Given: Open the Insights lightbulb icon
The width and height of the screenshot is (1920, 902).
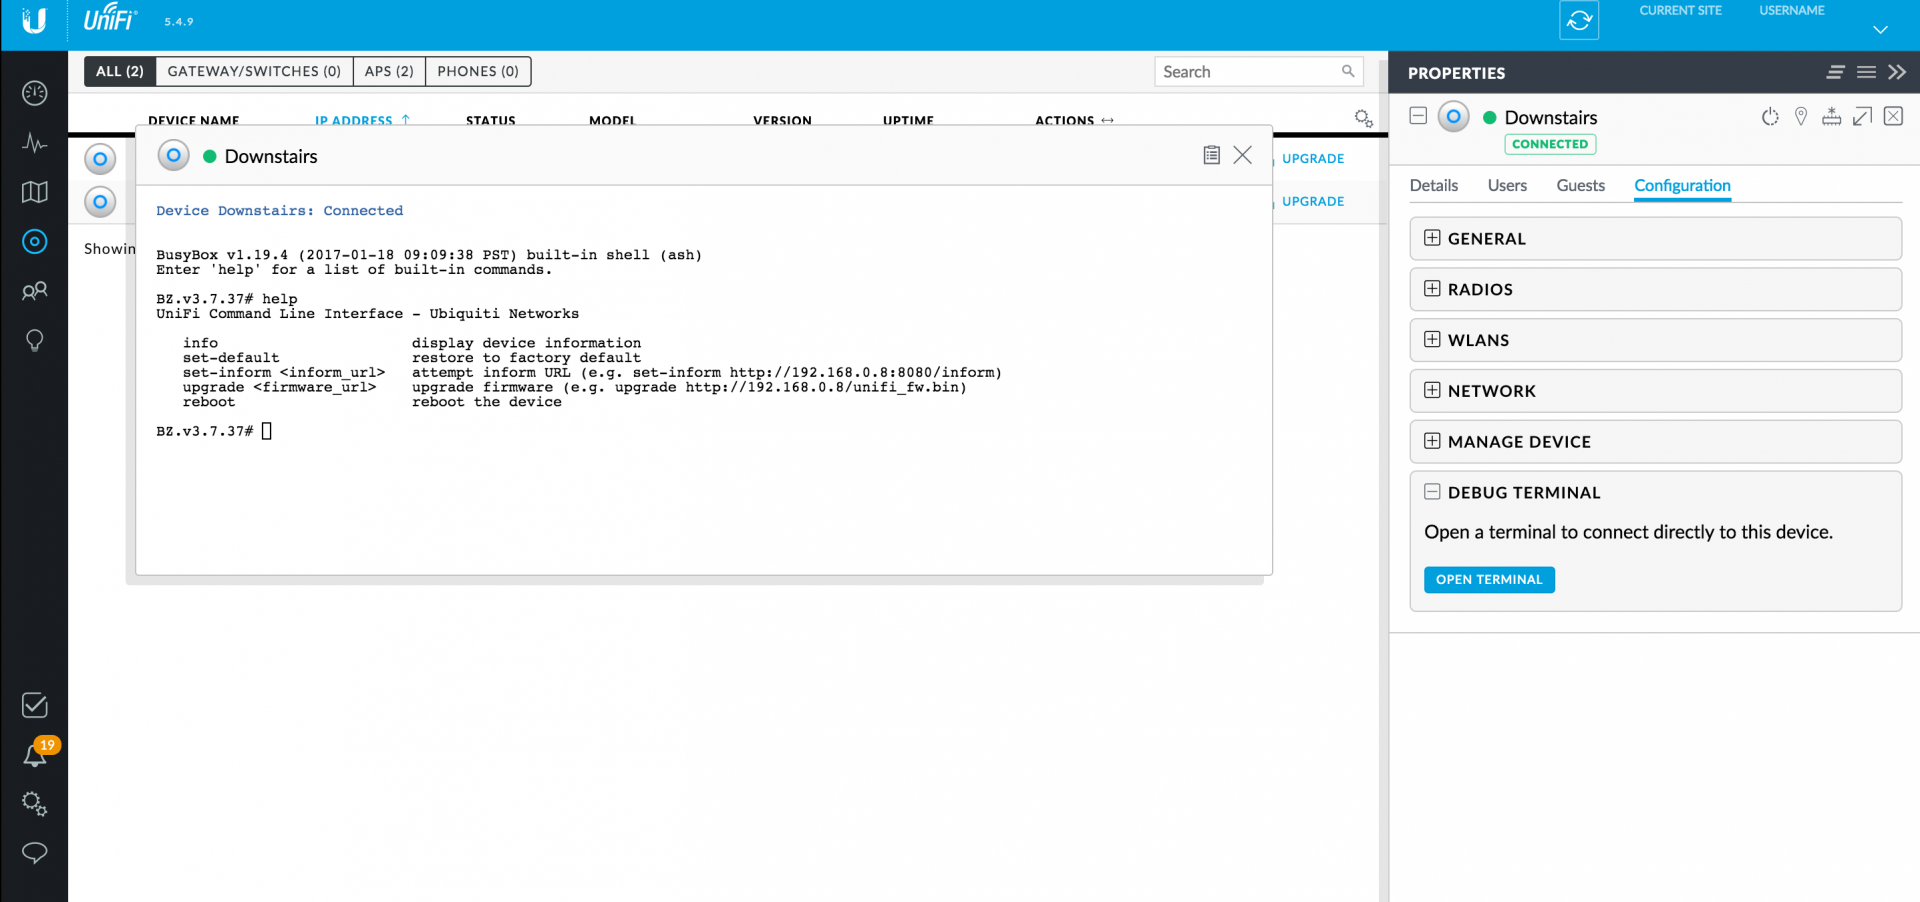Looking at the screenshot, I should coord(34,341).
